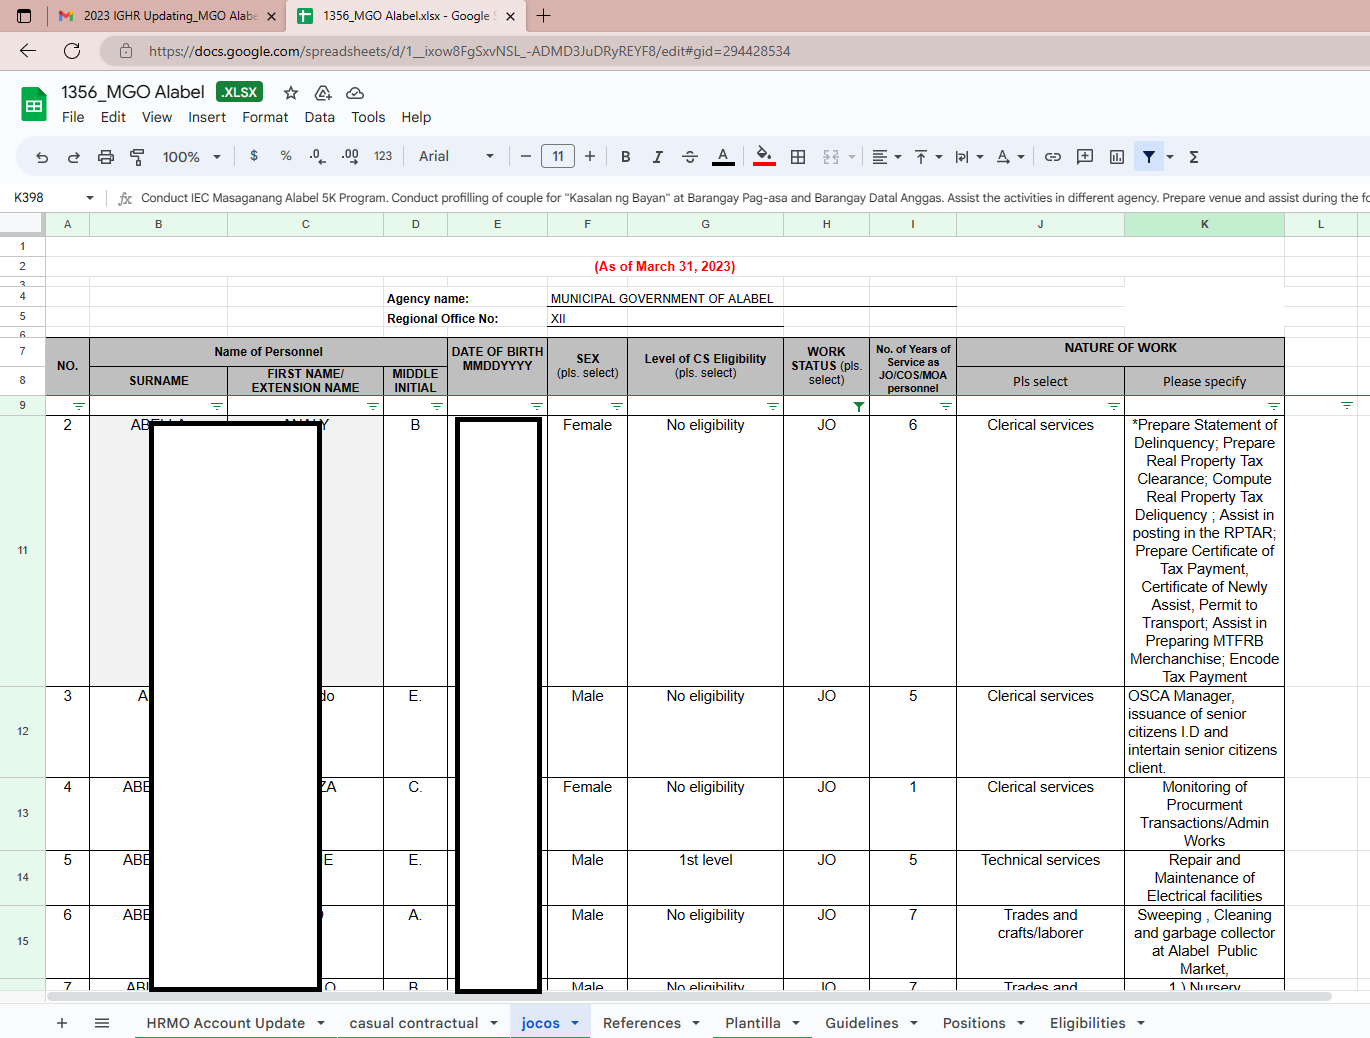Screen dimensions: 1370x1038
Task: Open the fill color picker
Action: point(764,157)
